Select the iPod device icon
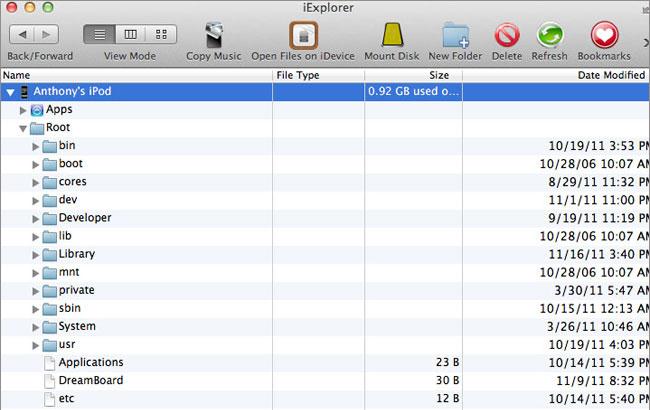The height and width of the screenshot is (410, 650). [x=24, y=92]
